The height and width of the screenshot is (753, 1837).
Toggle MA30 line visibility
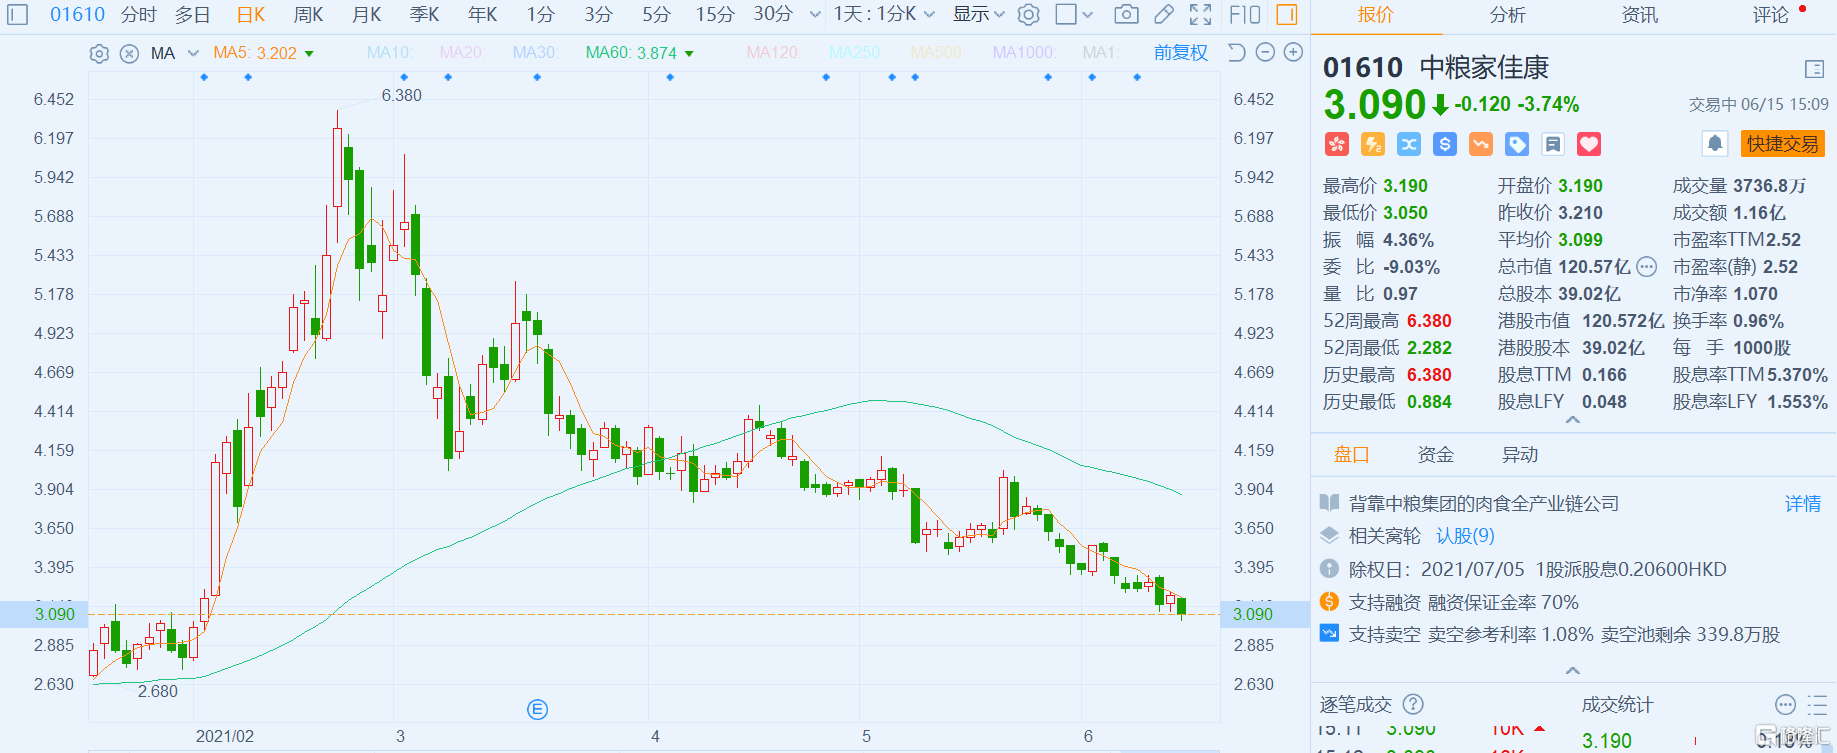click(x=535, y=52)
